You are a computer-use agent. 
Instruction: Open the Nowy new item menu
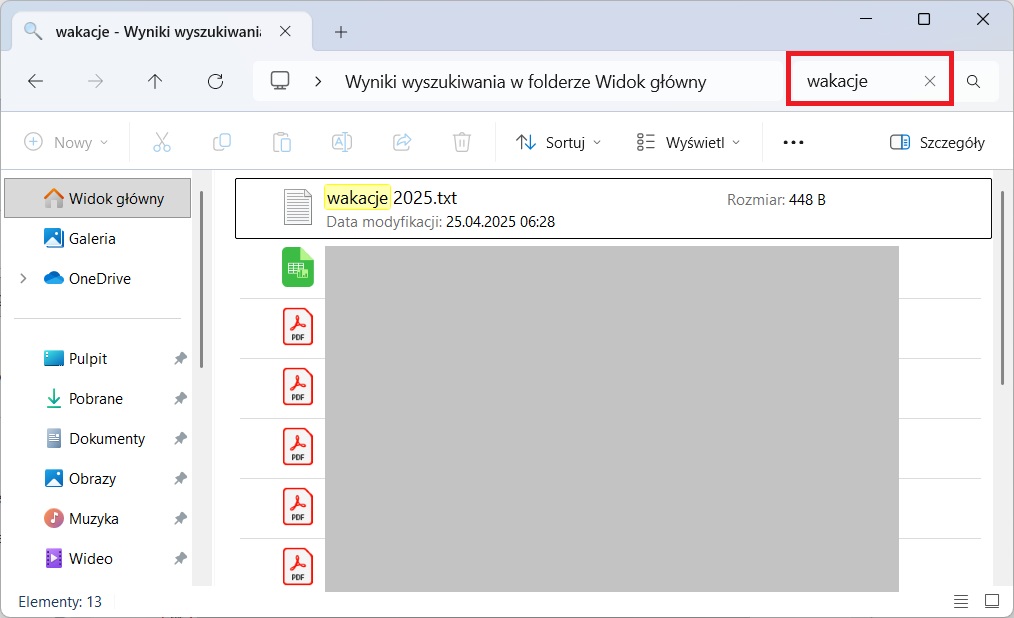[x=66, y=142]
